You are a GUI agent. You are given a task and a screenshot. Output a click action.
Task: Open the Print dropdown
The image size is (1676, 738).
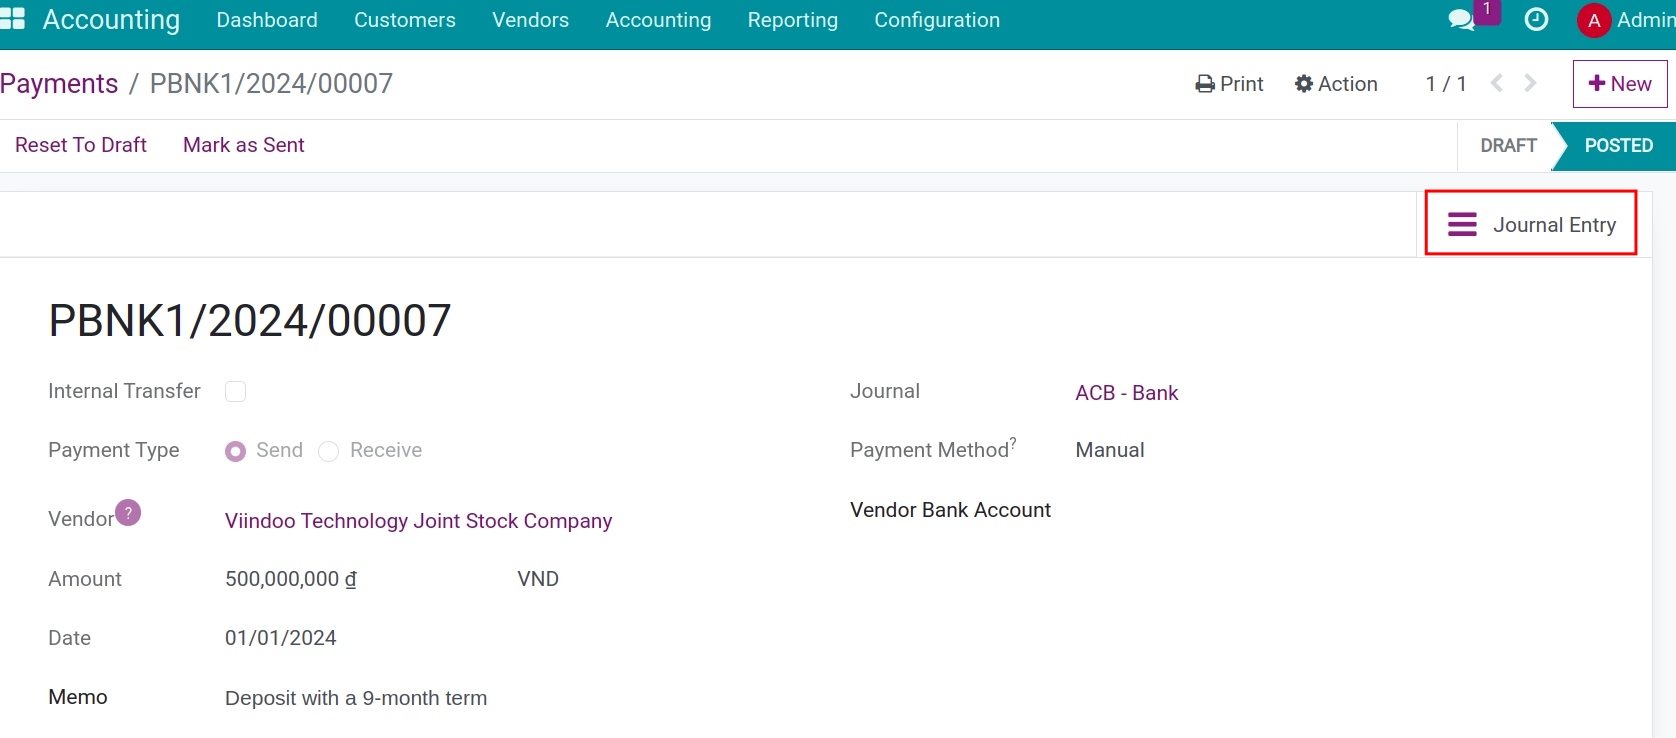click(x=1229, y=84)
